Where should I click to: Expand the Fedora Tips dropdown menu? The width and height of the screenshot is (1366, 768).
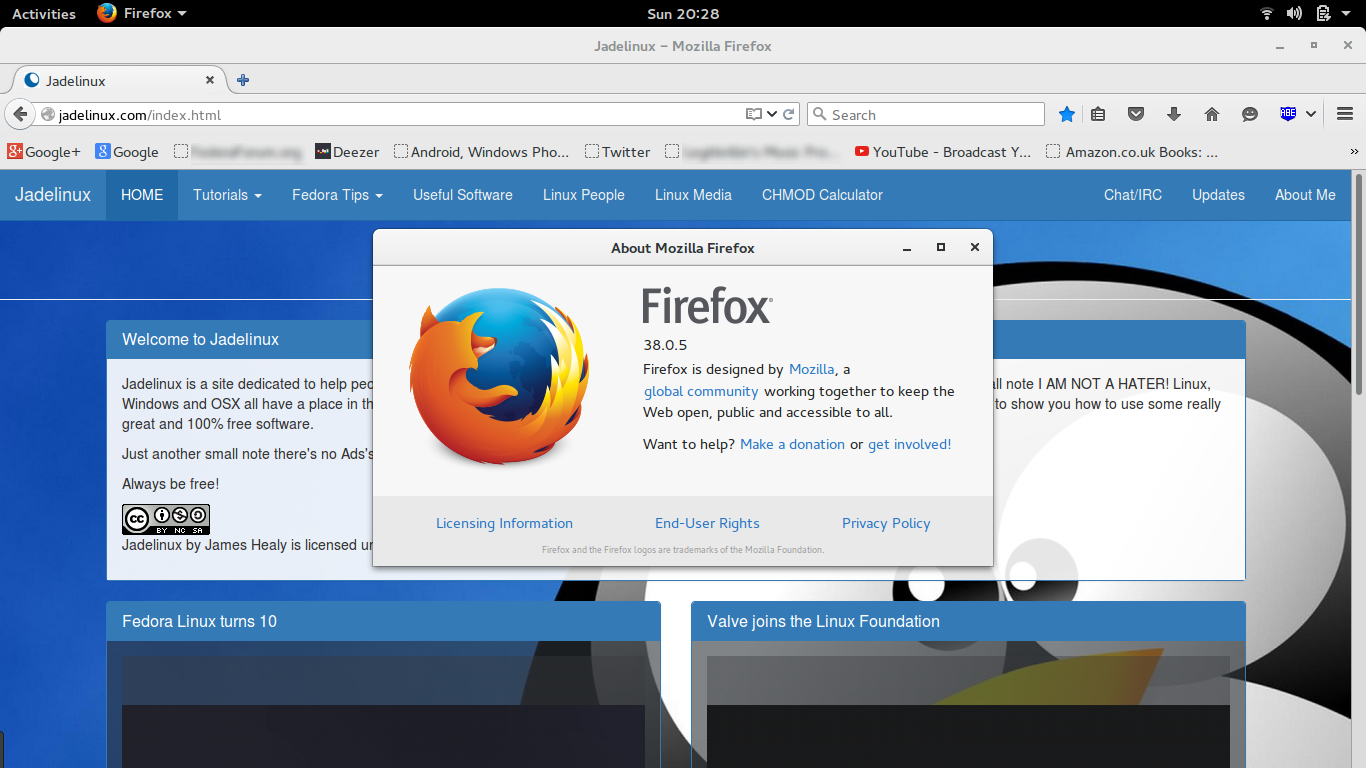pos(337,195)
